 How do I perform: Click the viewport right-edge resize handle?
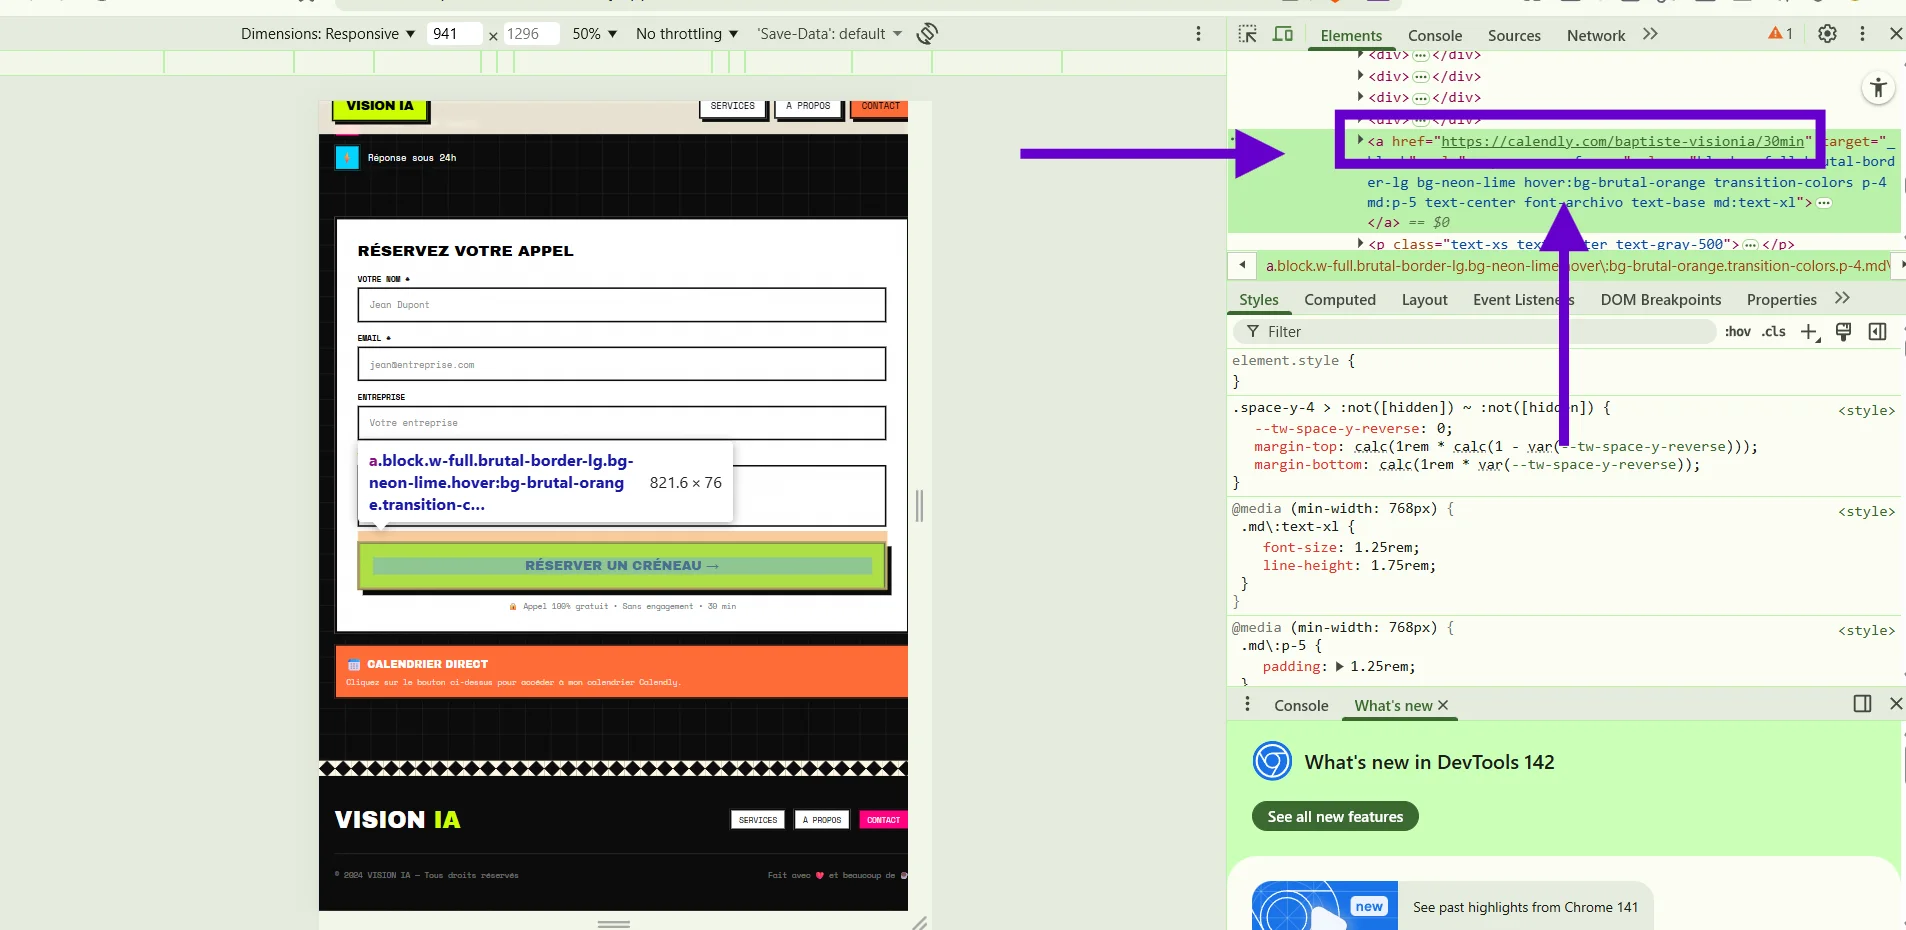point(919,506)
